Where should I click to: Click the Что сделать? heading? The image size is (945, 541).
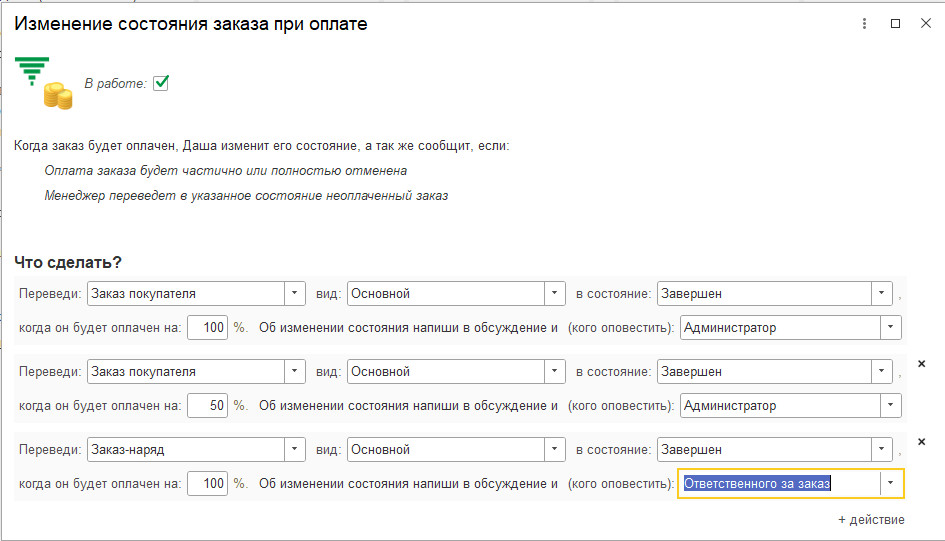point(68,262)
